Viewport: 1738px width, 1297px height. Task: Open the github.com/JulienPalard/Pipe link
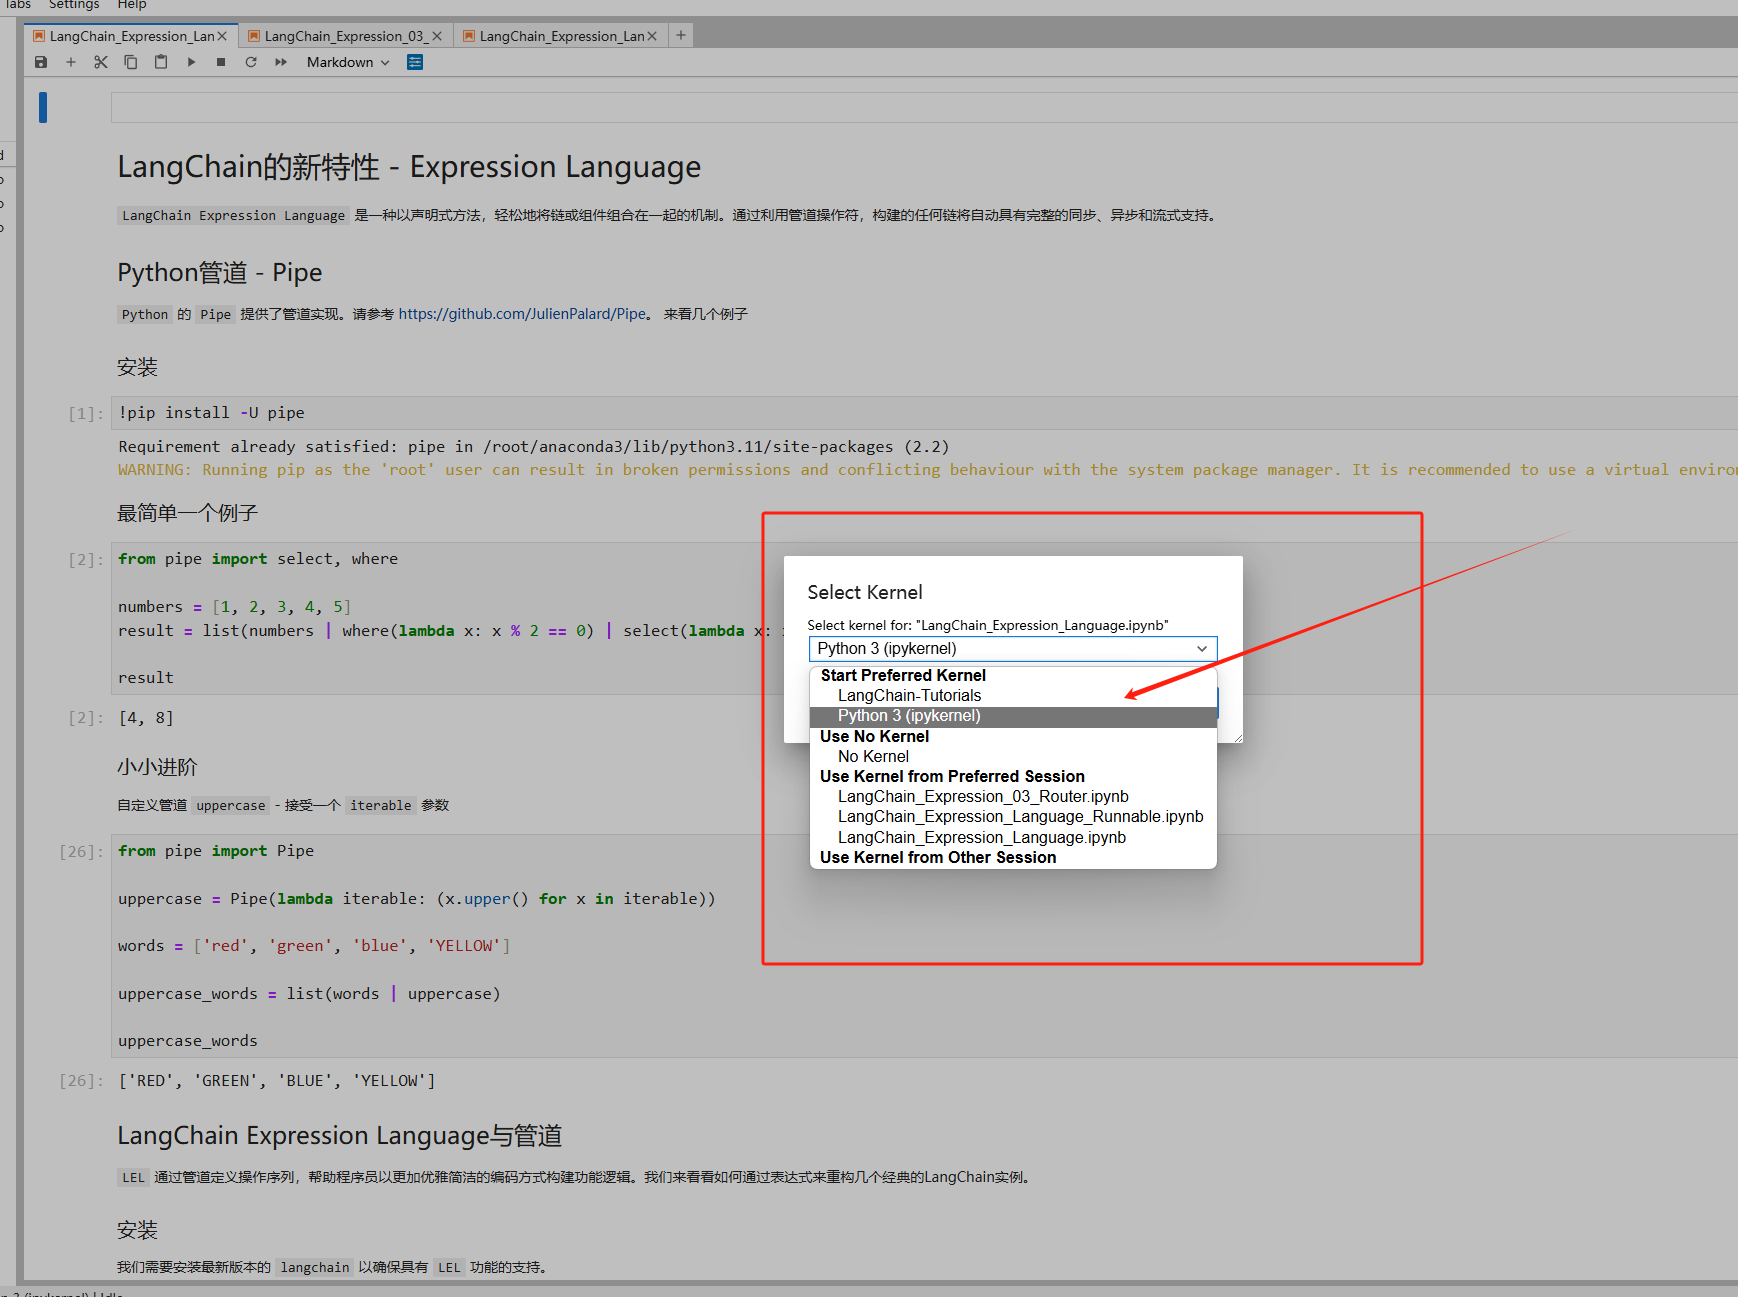click(x=522, y=314)
